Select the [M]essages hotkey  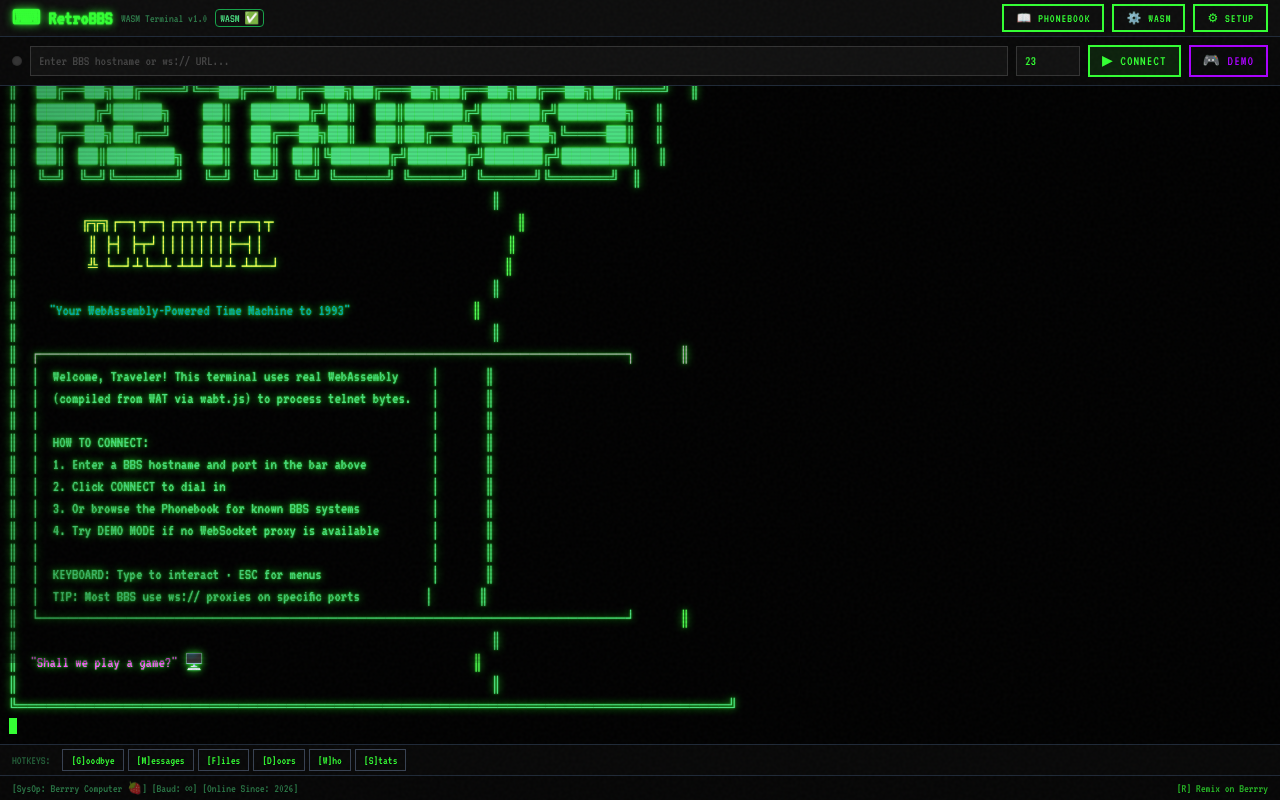161,760
